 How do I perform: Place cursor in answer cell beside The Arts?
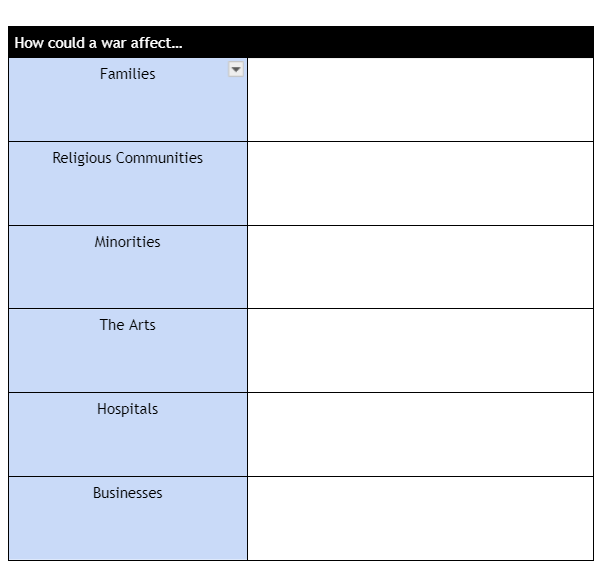pyautogui.click(x=420, y=351)
